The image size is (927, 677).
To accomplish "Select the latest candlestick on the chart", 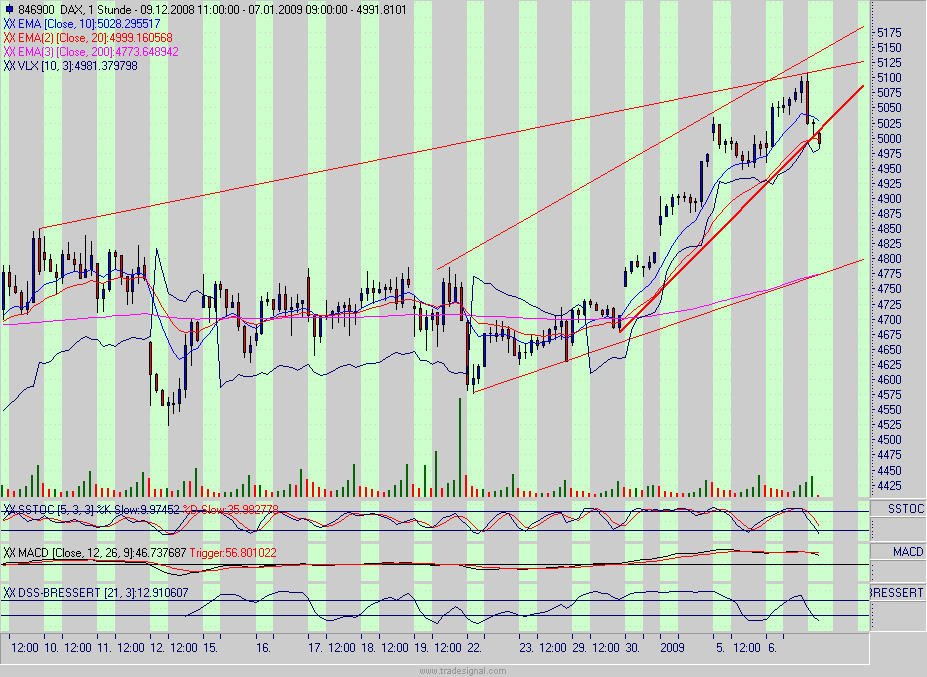I will pos(820,140).
